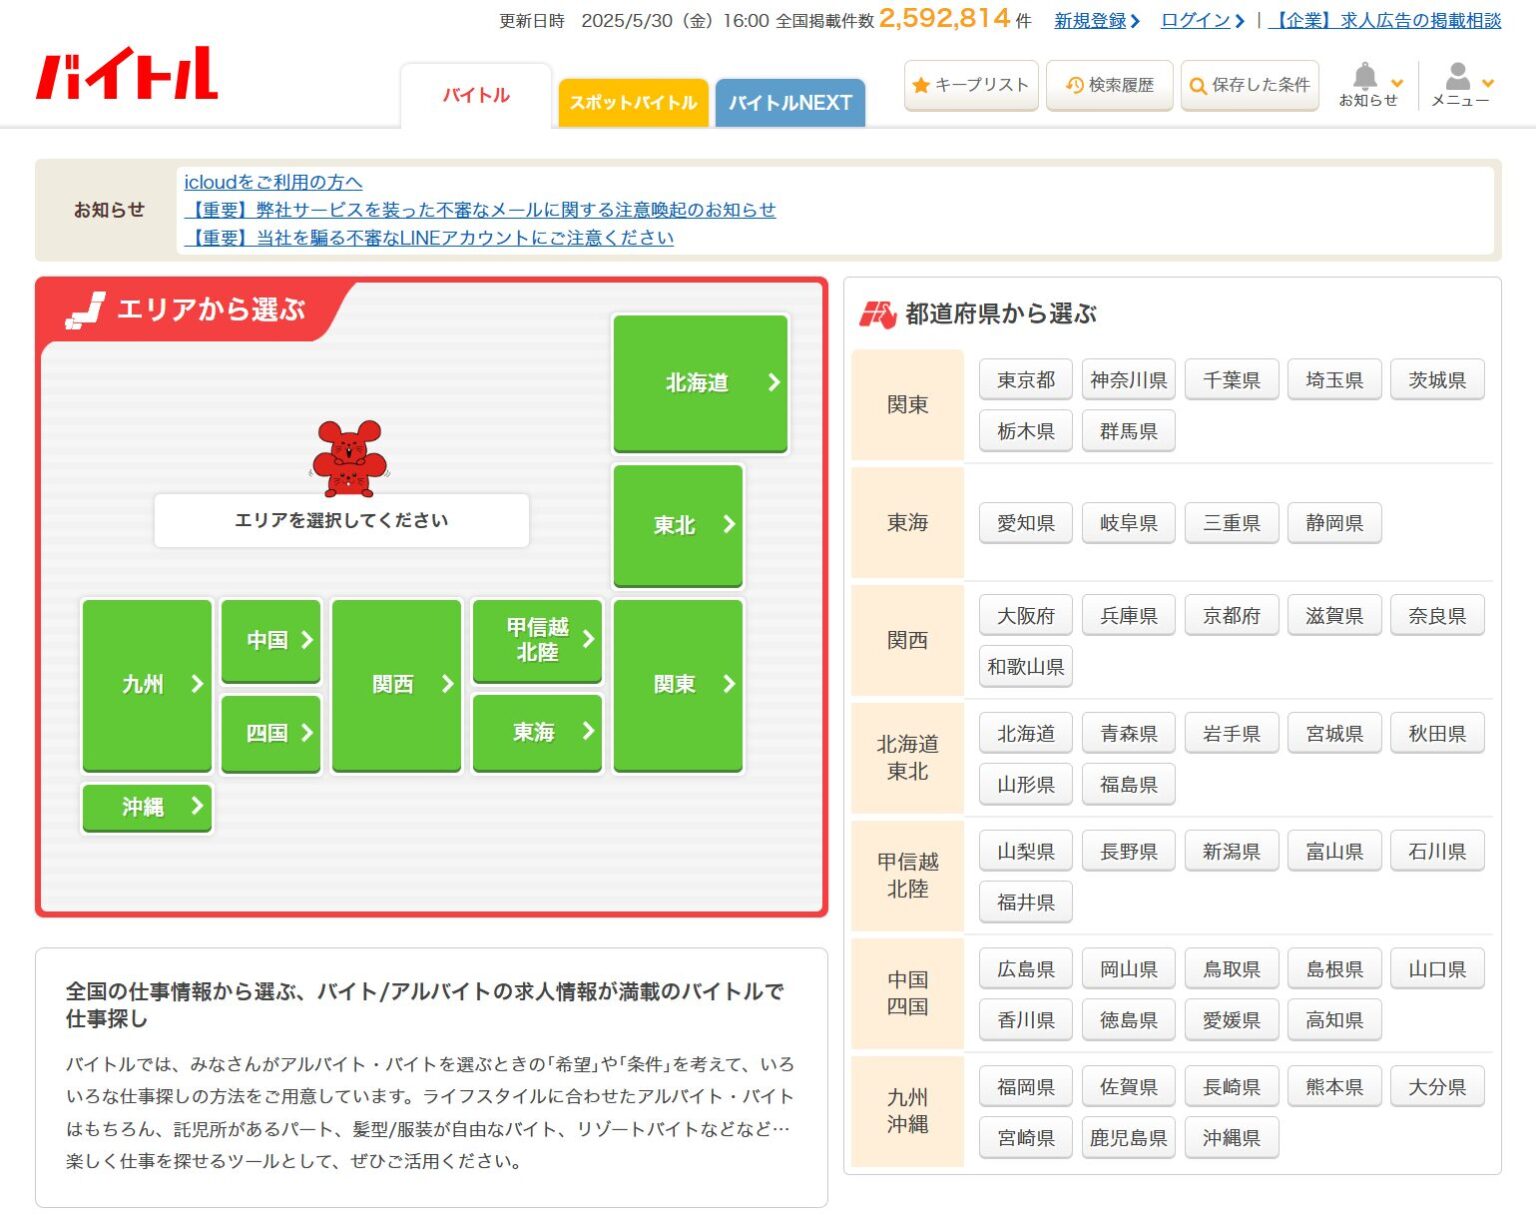The width and height of the screenshot is (1536, 1217).
Task: Select the 沖縄 area button
Action: point(146,807)
